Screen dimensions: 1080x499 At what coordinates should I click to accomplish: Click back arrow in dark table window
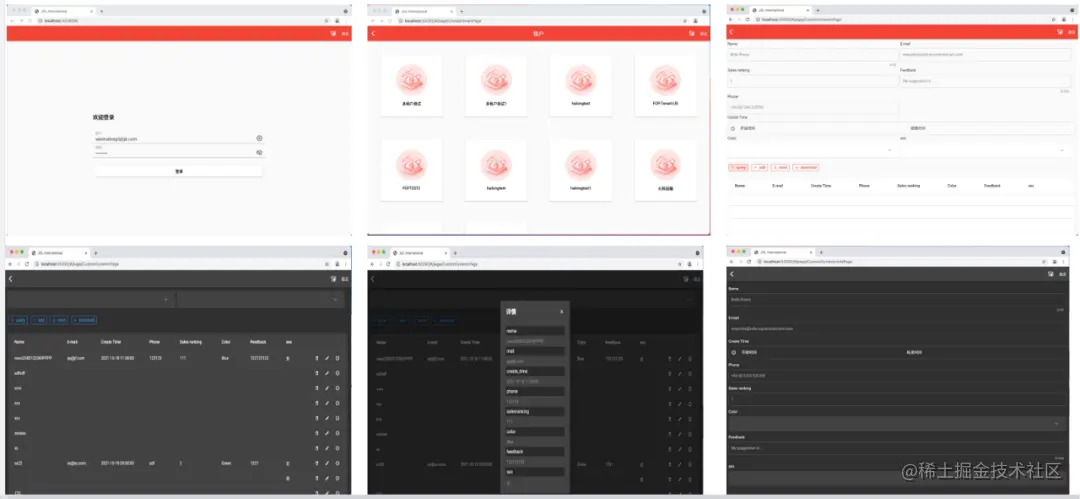(10, 278)
